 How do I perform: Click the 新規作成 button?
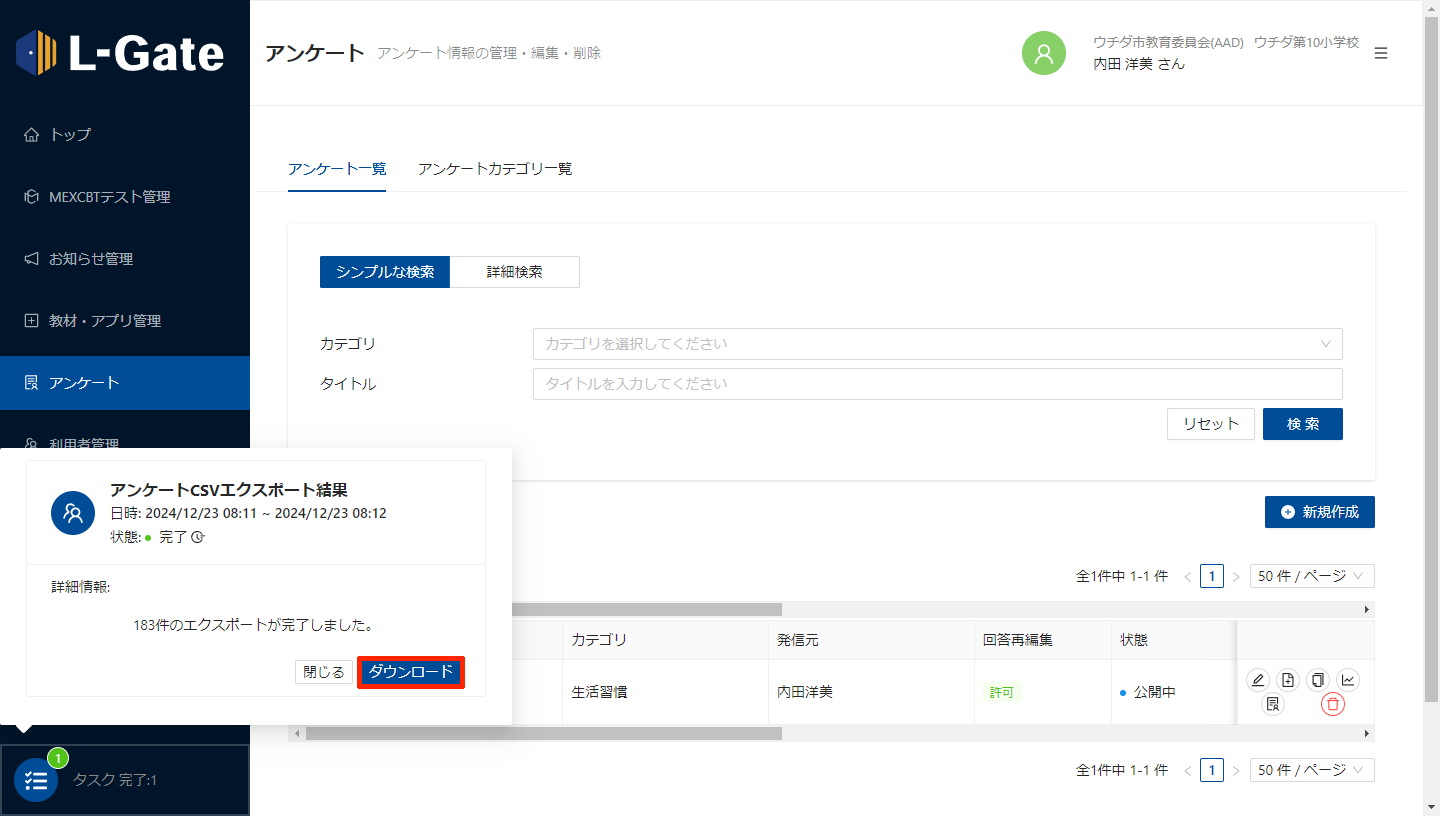(1319, 512)
